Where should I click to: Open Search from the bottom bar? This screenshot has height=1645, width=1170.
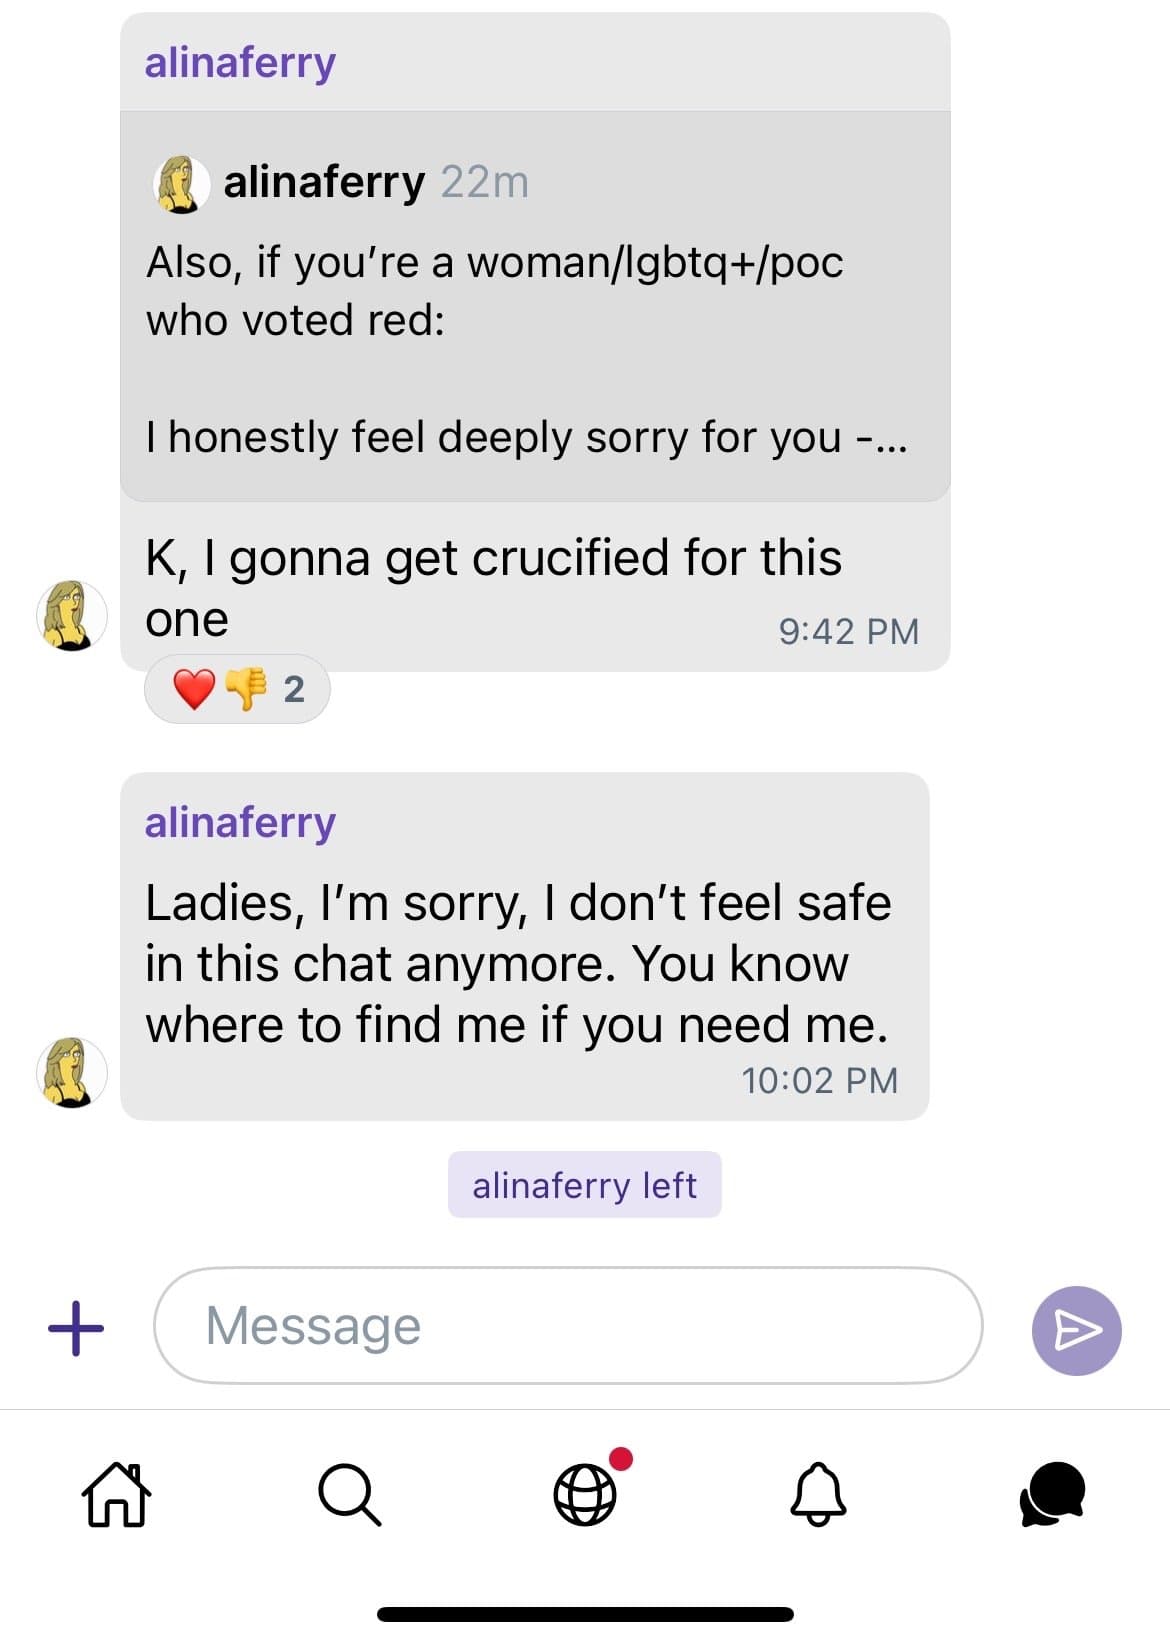coord(349,1495)
